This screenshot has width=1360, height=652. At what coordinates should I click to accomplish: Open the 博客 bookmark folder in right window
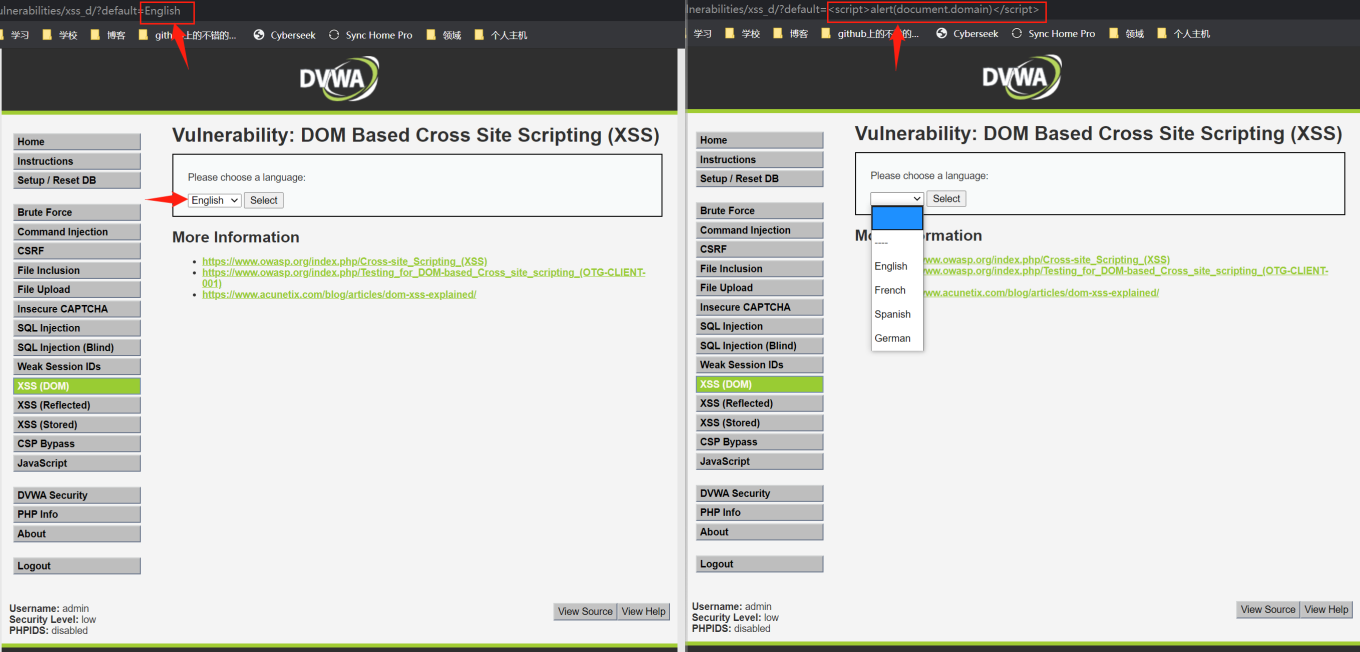pyautogui.click(x=790, y=34)
